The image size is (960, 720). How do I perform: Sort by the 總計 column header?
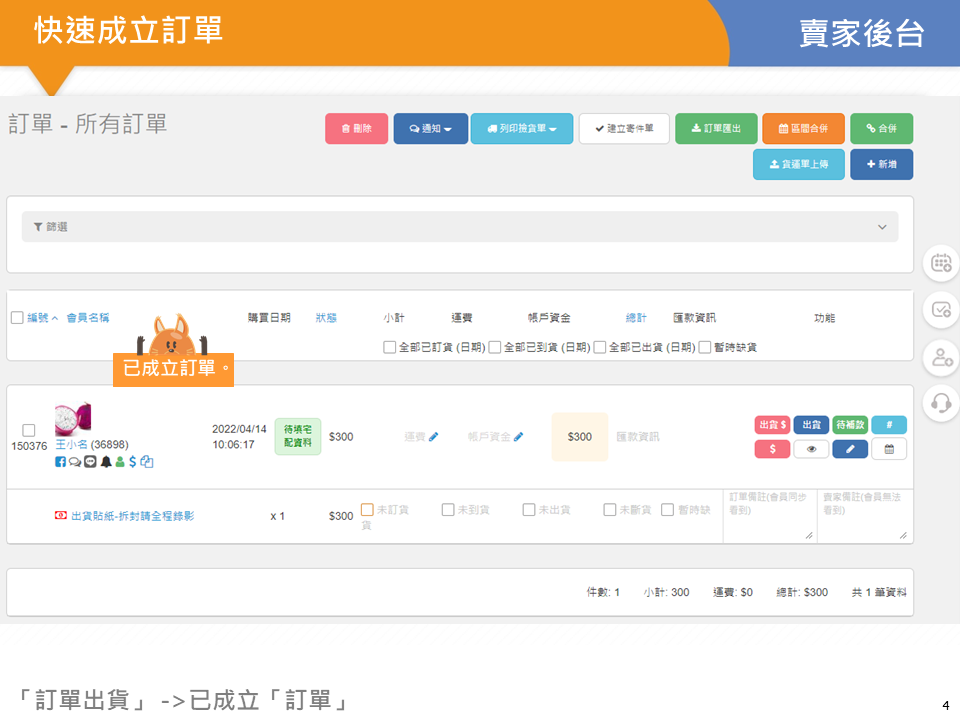point(636,318)
